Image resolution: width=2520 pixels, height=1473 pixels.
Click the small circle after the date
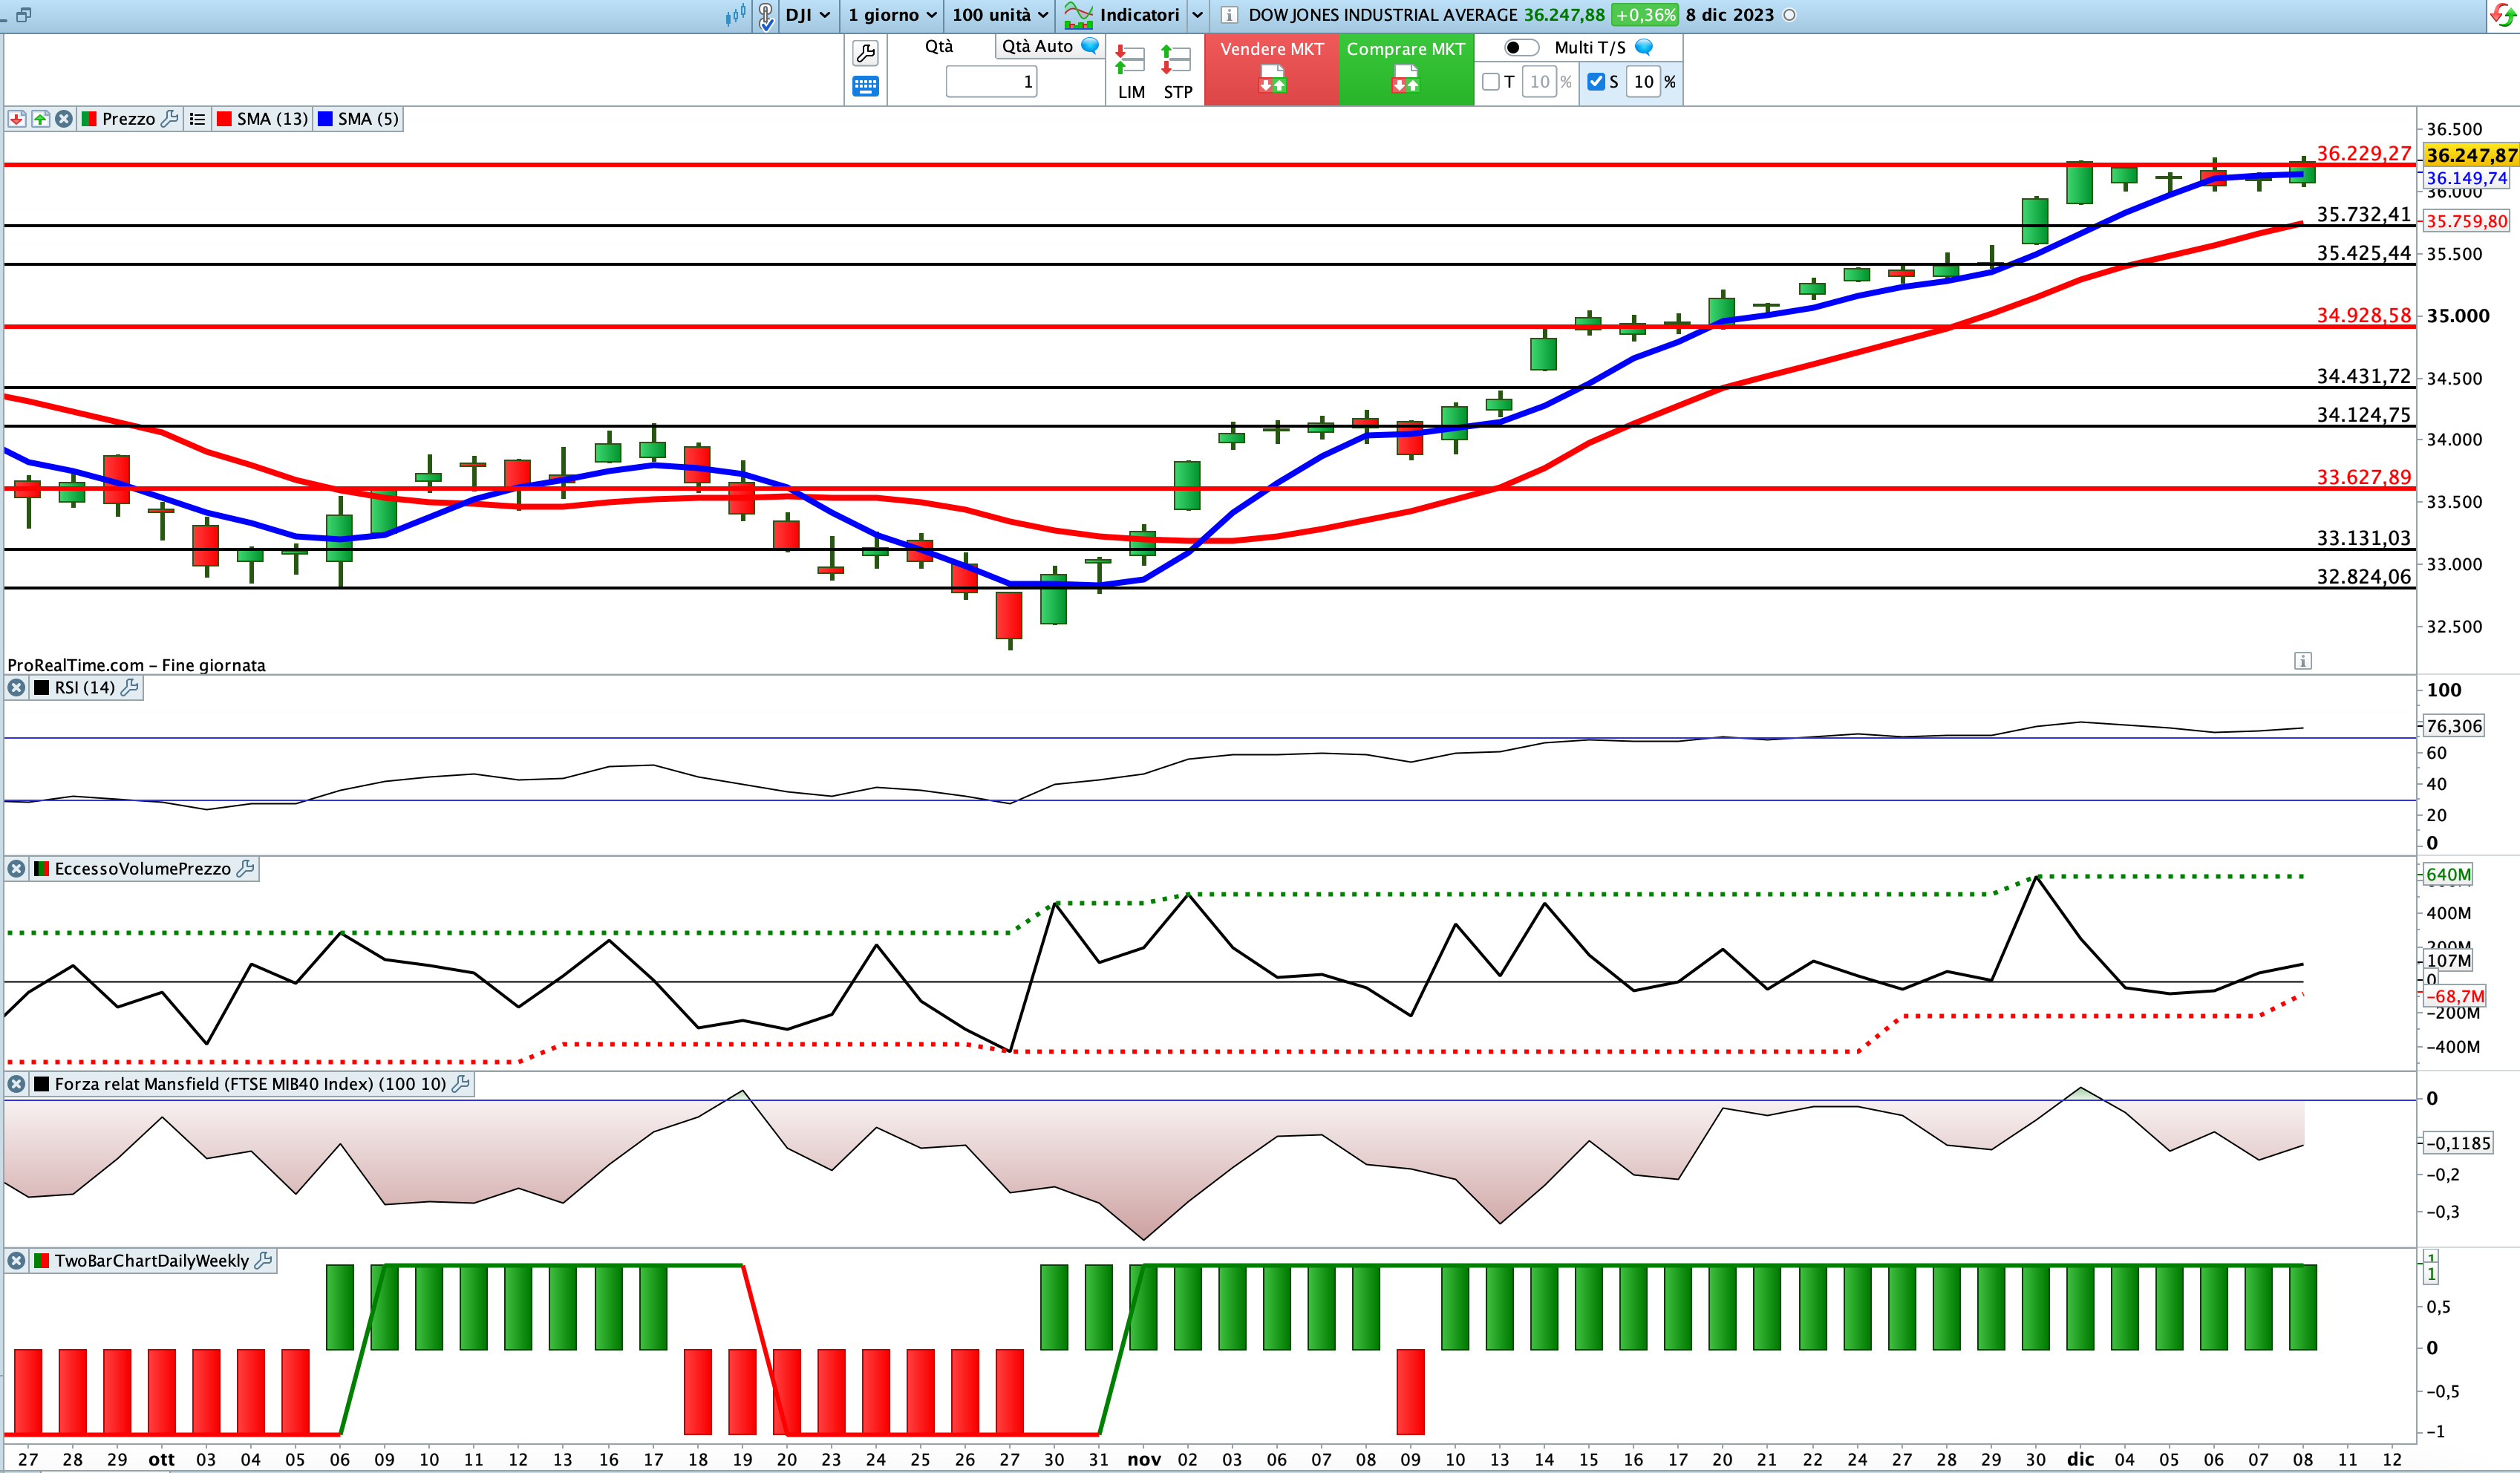pyautogui.click(x=1790, y=15)
